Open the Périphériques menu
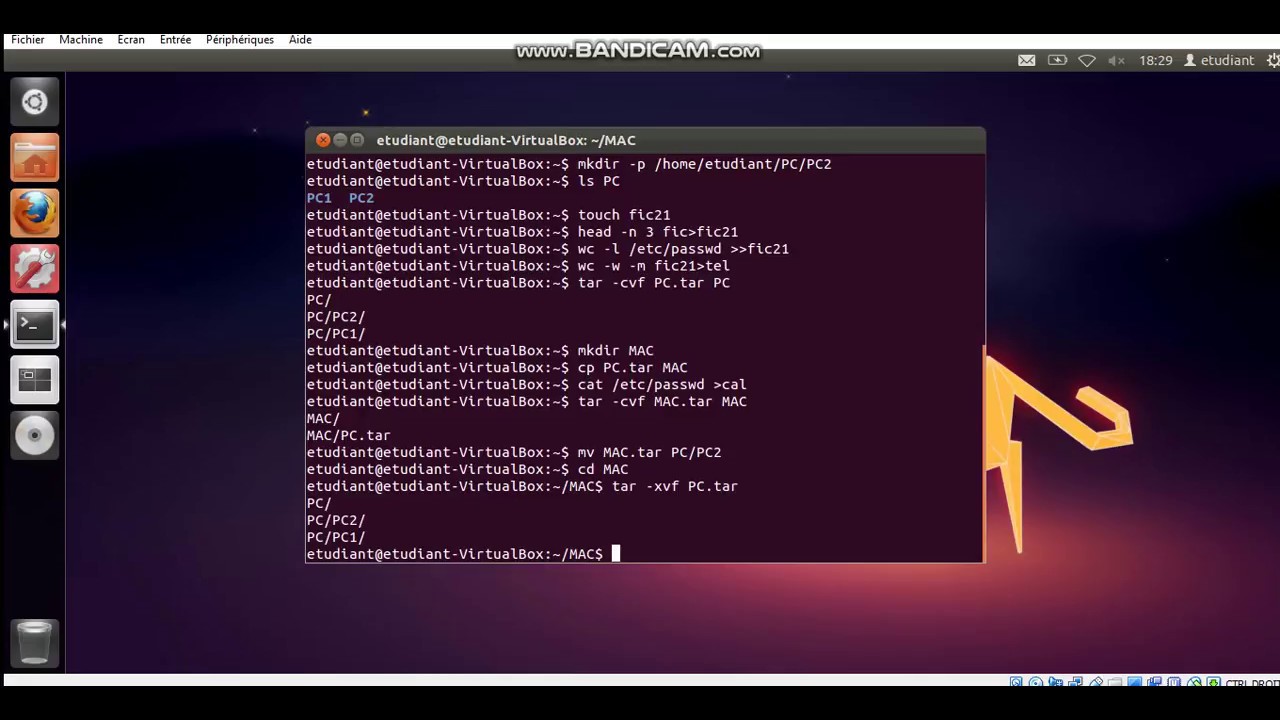This screenshot has width=1280, height=720. click(x=240, y=40)
